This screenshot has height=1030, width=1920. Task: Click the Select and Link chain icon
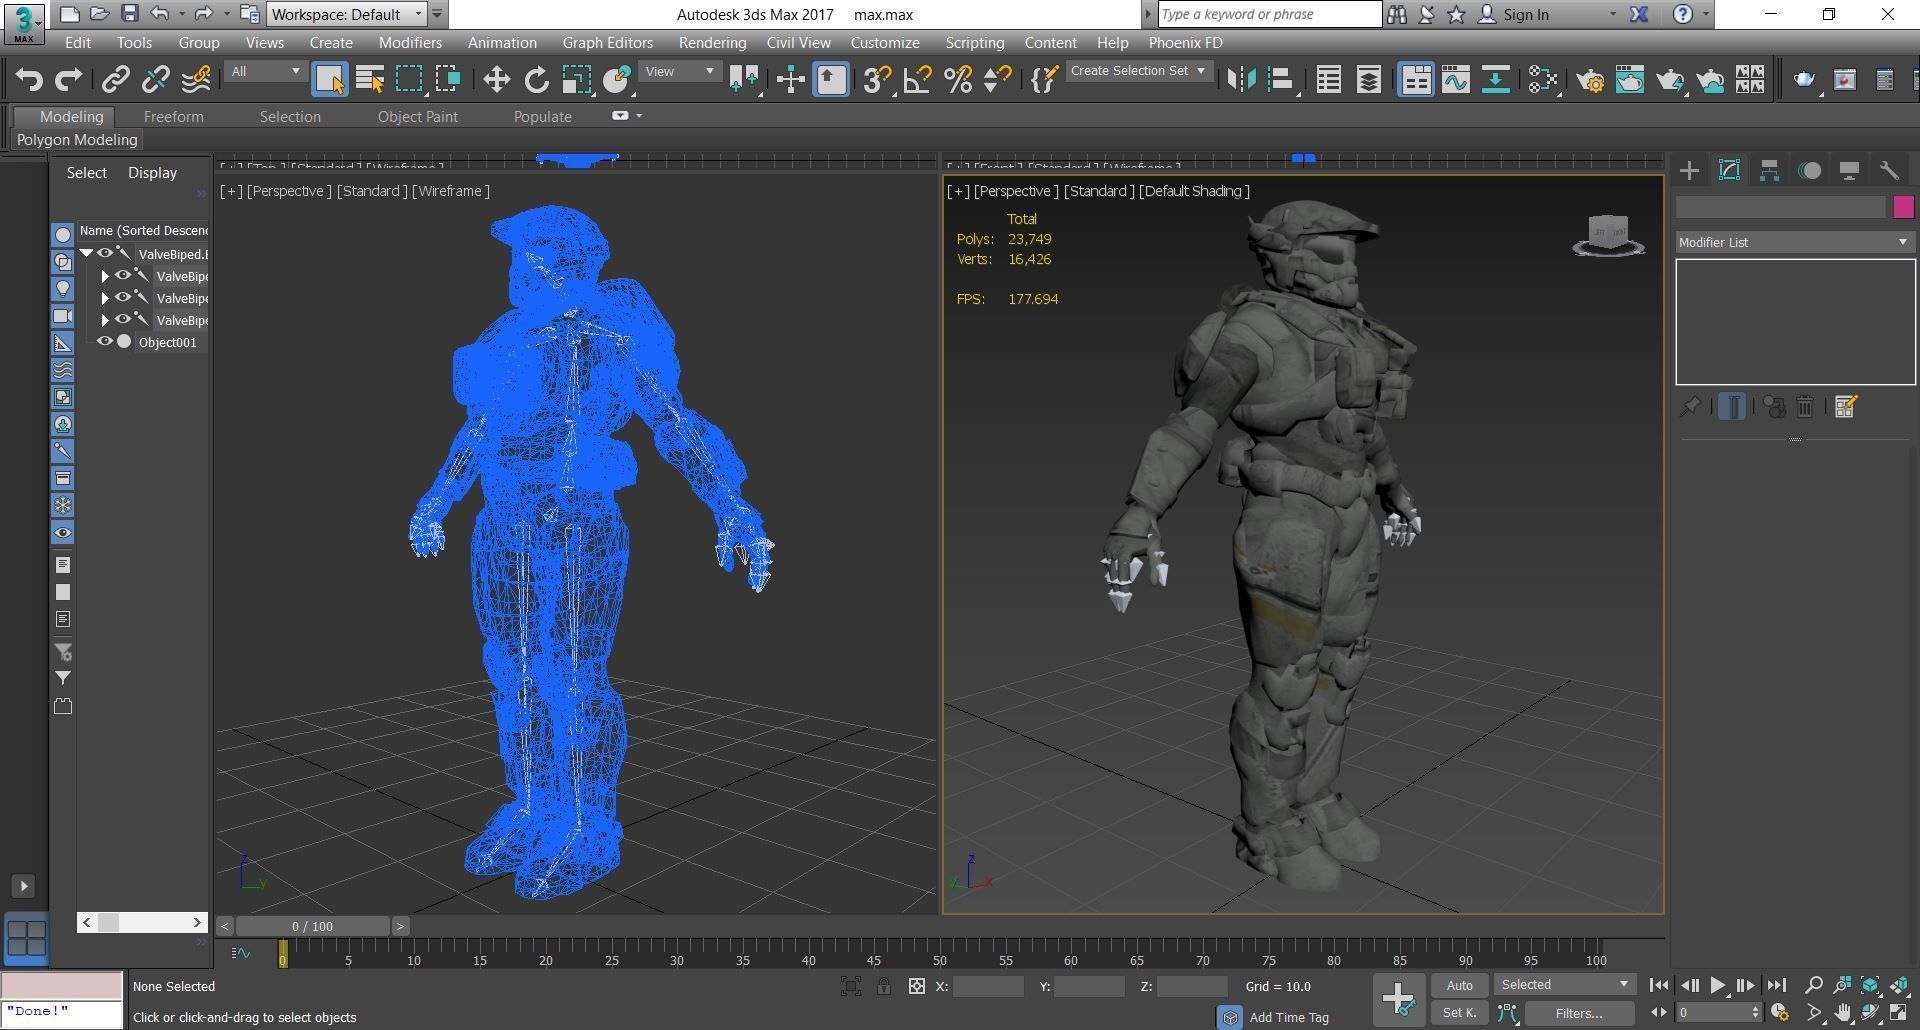tap(116, 79)
